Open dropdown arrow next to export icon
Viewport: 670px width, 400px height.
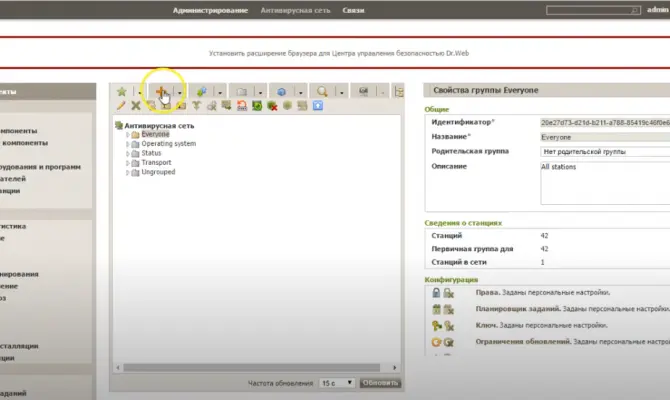(x=220, y=92)
